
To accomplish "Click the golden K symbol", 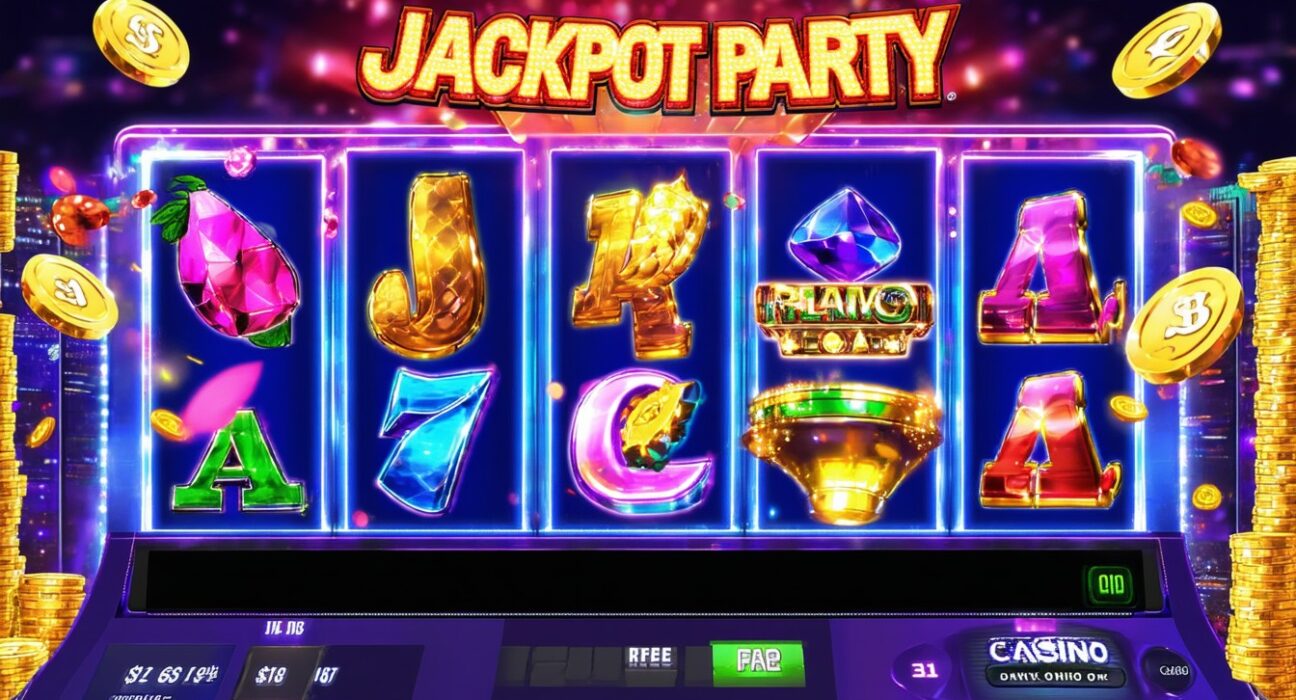I will pos(638,263).
